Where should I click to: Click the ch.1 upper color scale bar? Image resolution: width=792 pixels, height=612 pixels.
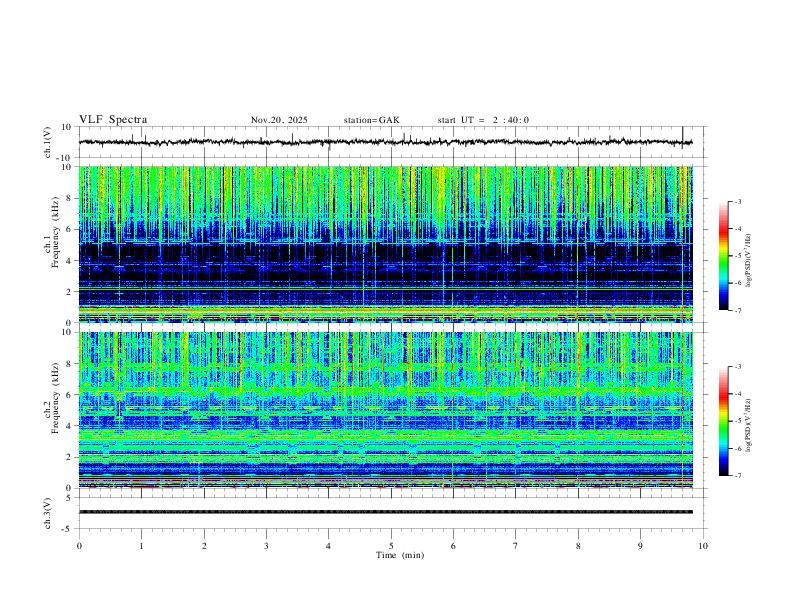(724, 256)
